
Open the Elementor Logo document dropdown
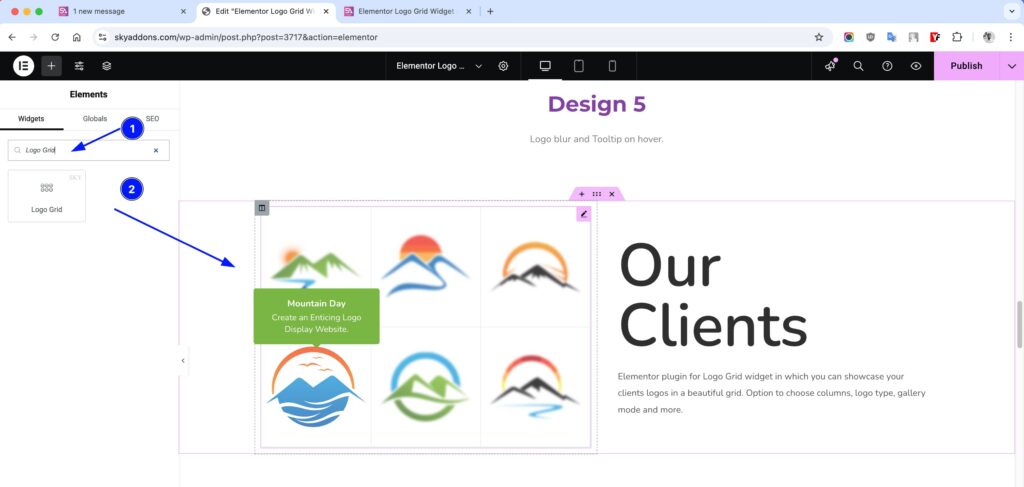pos(439,66)
